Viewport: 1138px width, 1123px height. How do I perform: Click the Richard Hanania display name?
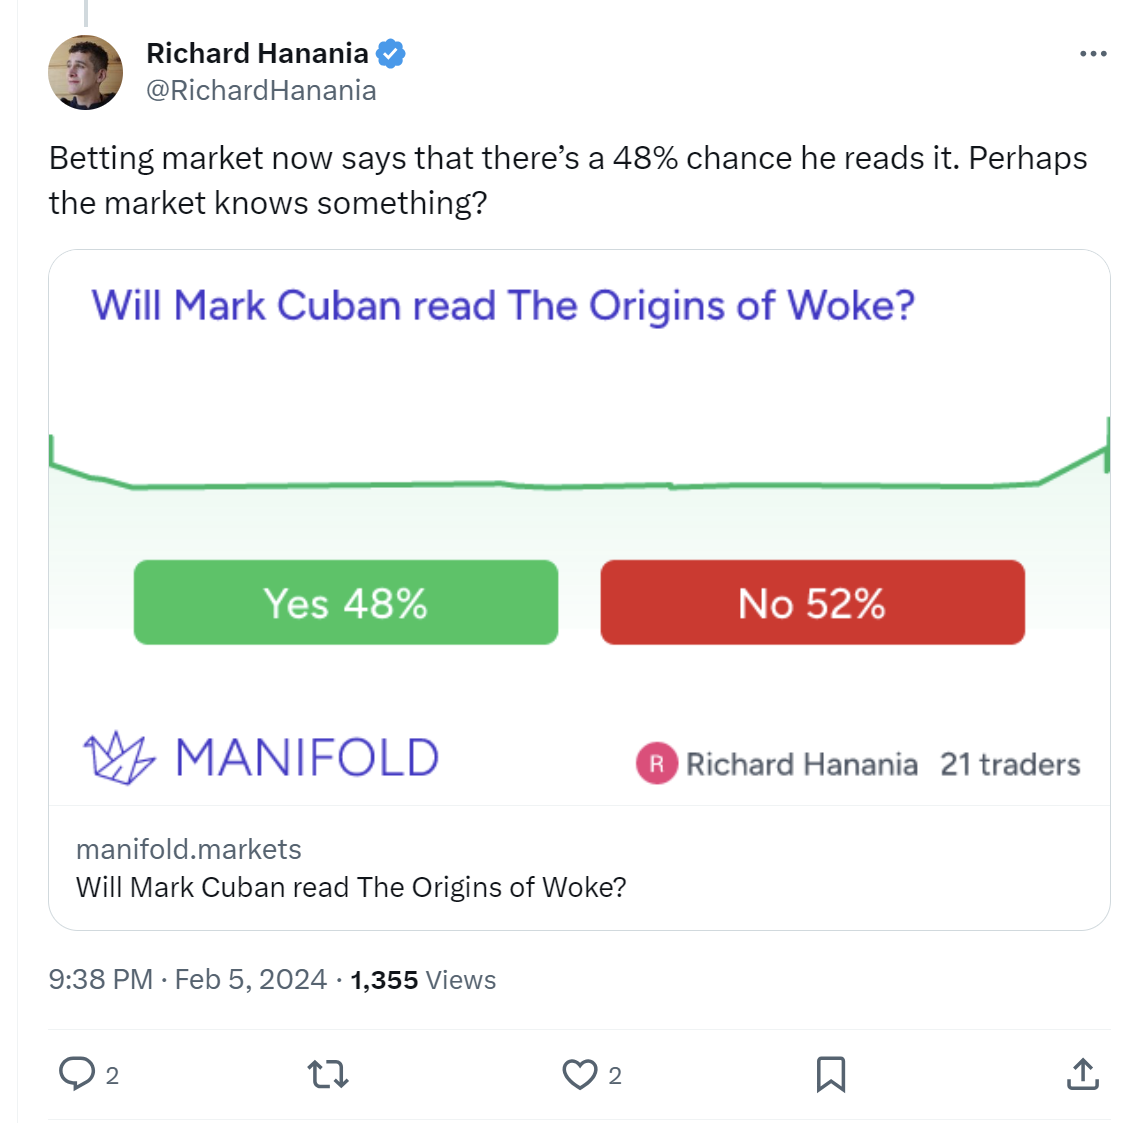(258, 53)
